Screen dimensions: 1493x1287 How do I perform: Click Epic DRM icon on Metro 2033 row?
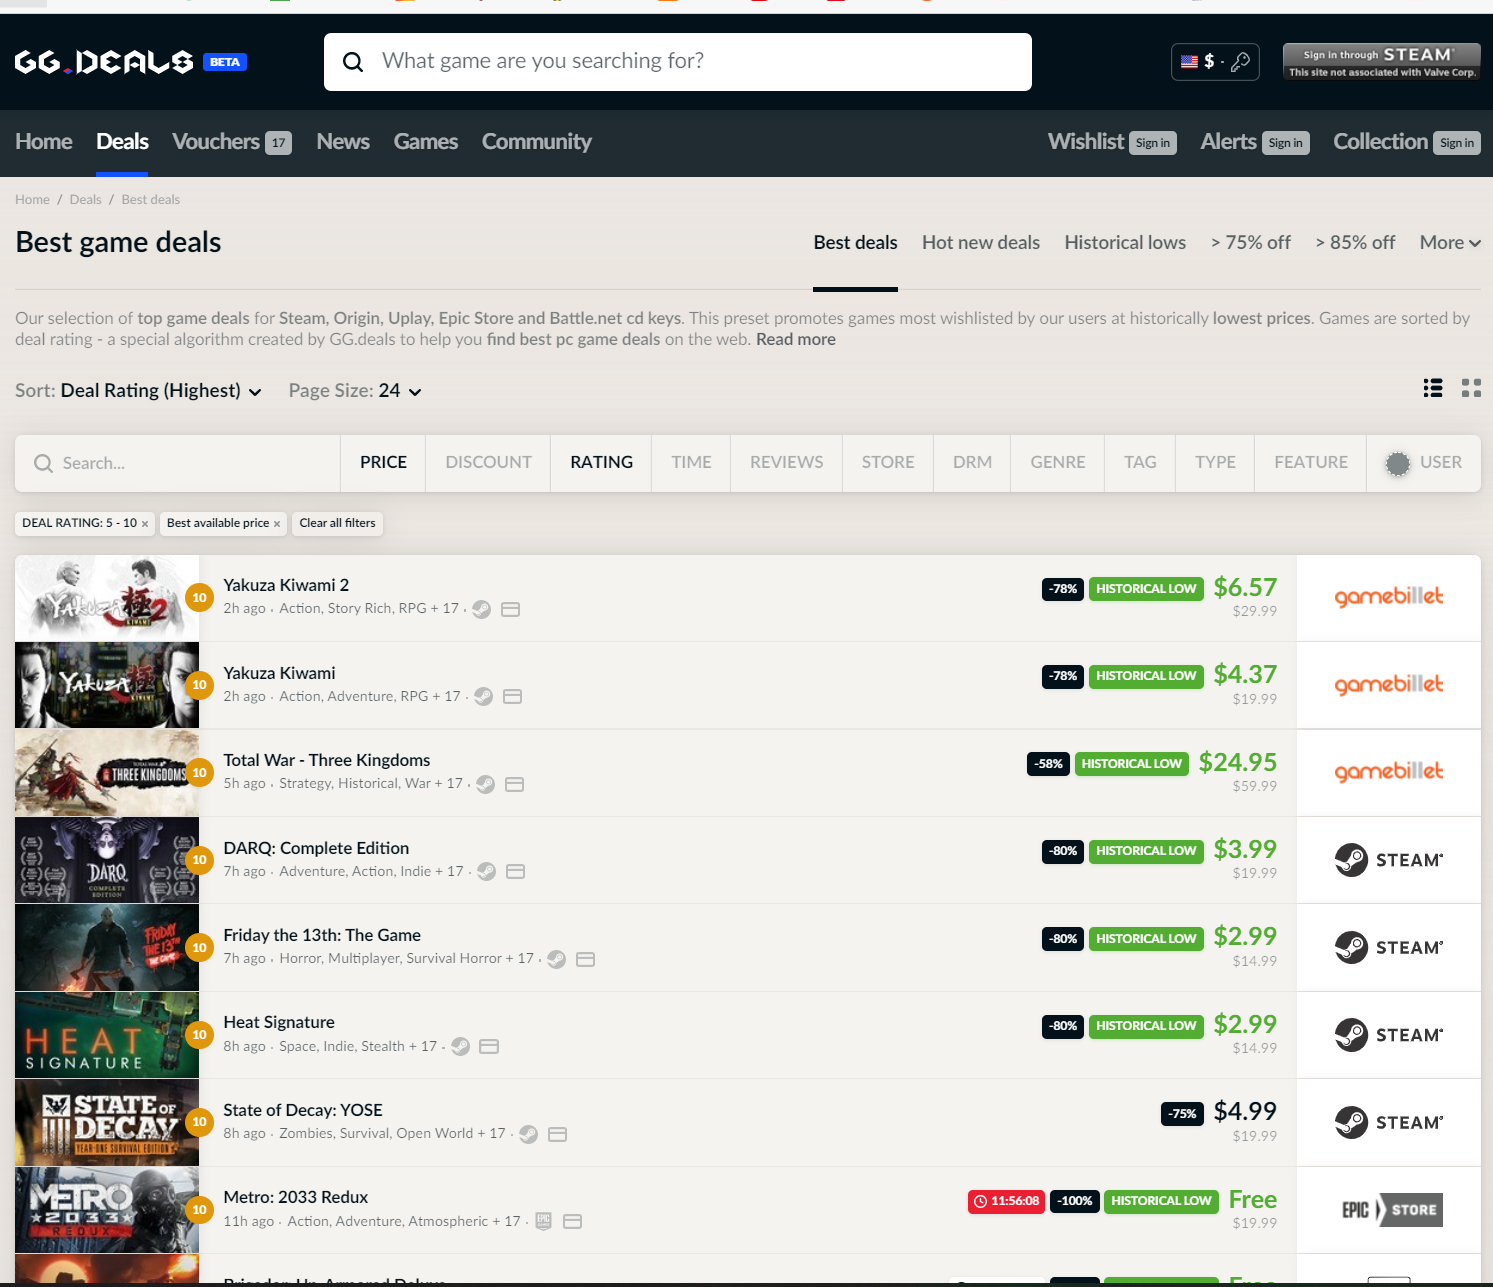[x=543, y=1221]
